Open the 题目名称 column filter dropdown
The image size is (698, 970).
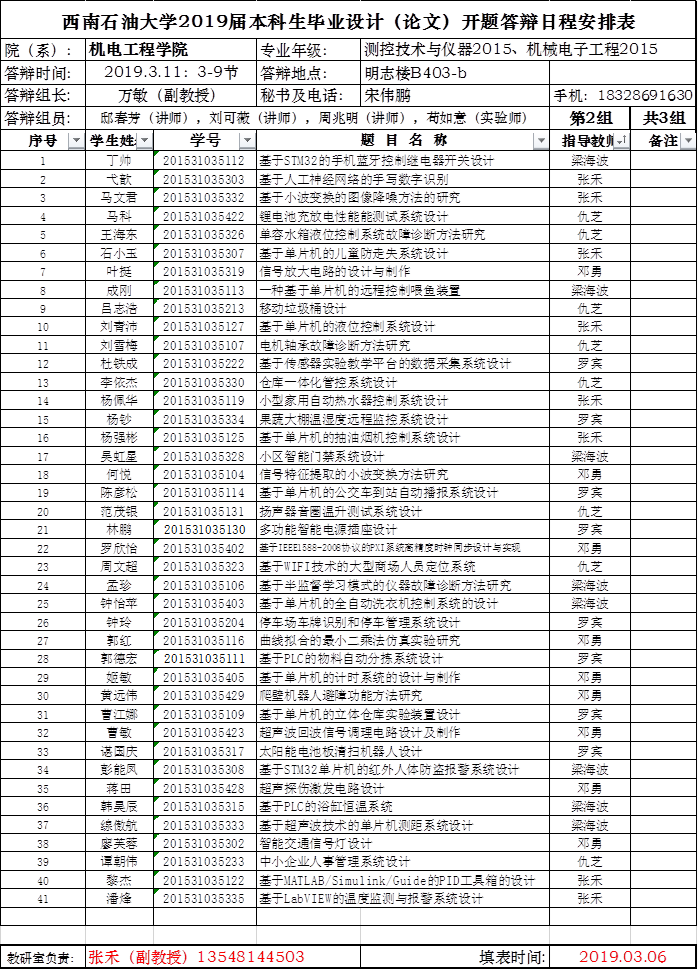pyautogui.click(x=541, y=142)
